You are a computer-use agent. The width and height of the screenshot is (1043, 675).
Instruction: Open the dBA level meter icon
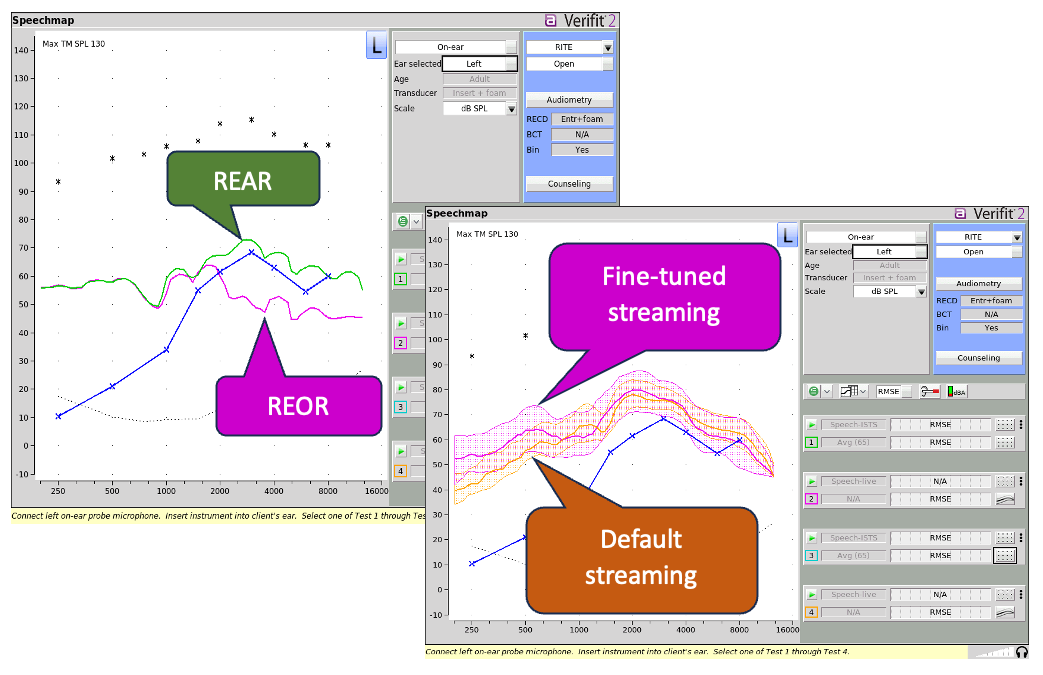coord(956,391)
